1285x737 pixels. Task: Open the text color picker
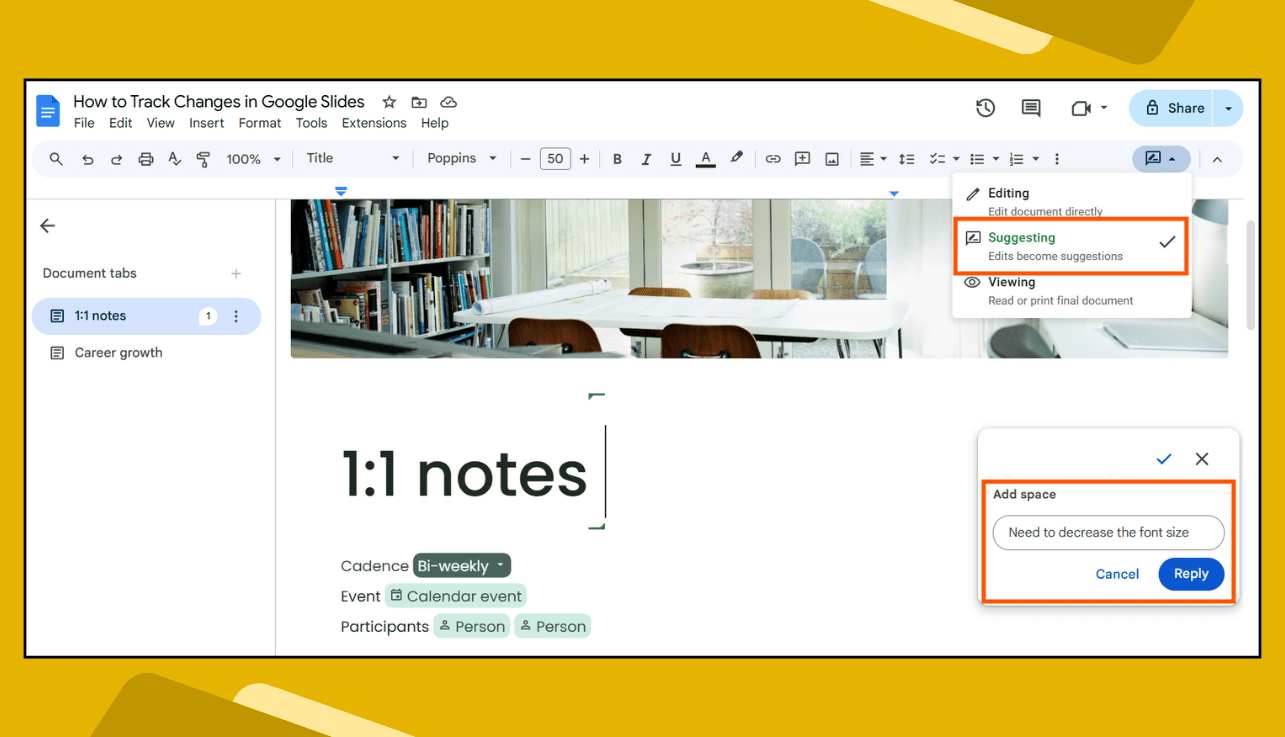705,158
